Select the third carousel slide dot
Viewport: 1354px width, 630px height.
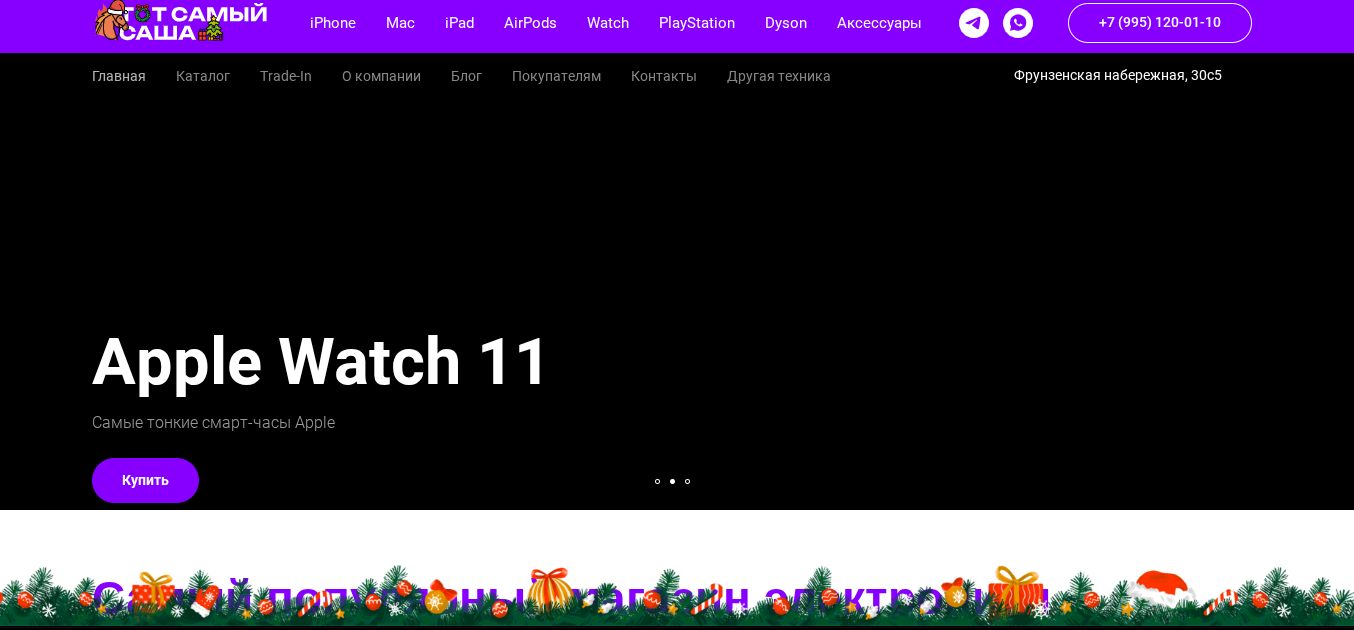[687, 481]
